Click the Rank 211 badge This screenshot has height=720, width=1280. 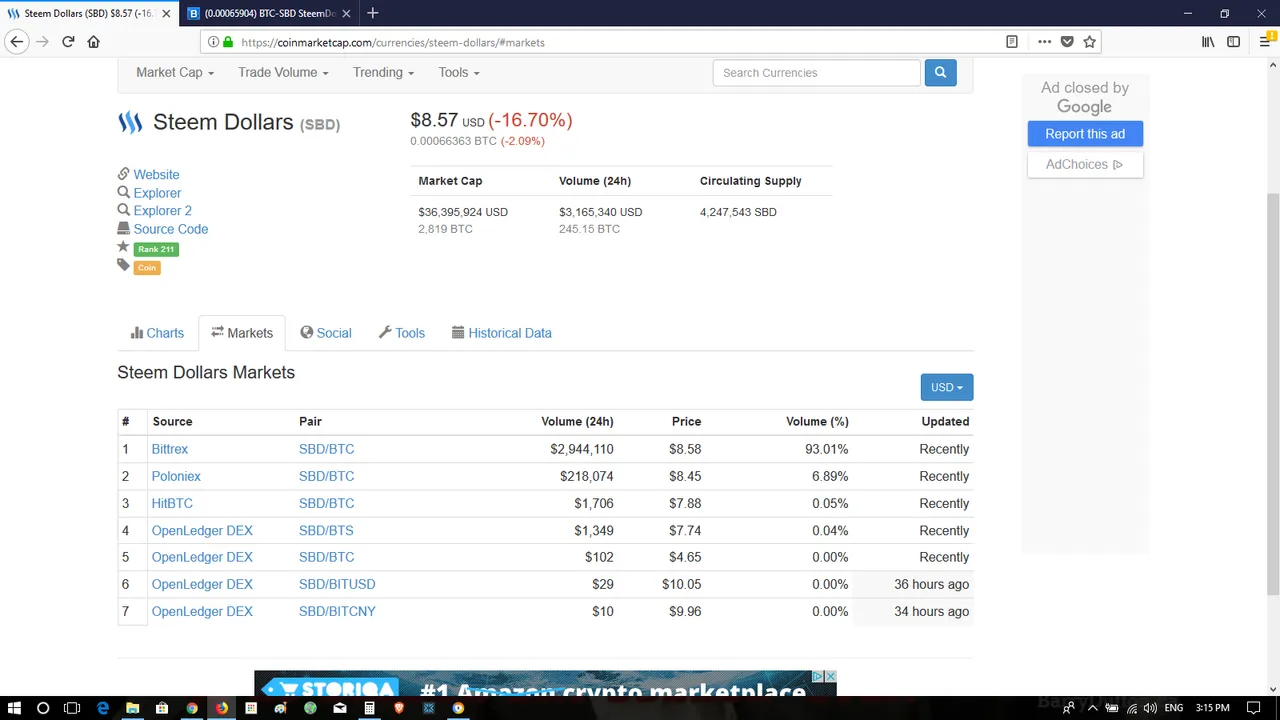(x=156, y=249)
